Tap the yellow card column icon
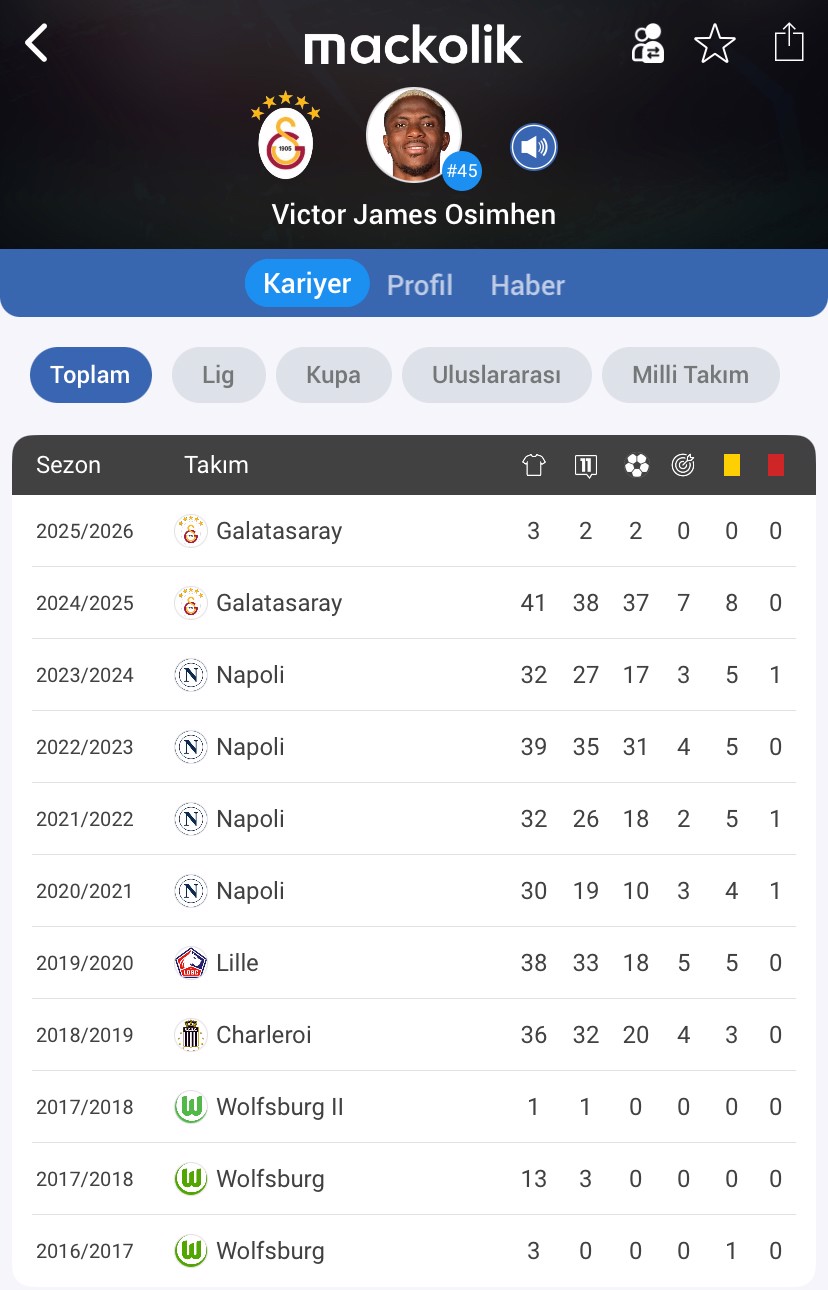828x1290 pixels. 732,465
